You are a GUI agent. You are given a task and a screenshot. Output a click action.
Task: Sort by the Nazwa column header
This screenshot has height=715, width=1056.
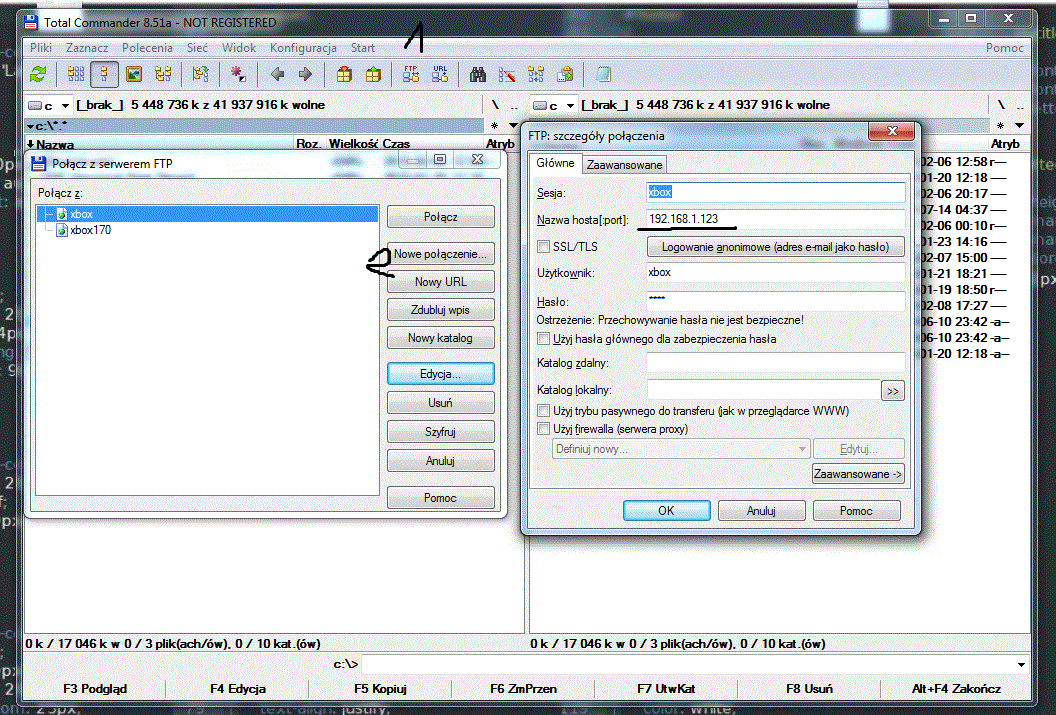click(x=160, y=143)
